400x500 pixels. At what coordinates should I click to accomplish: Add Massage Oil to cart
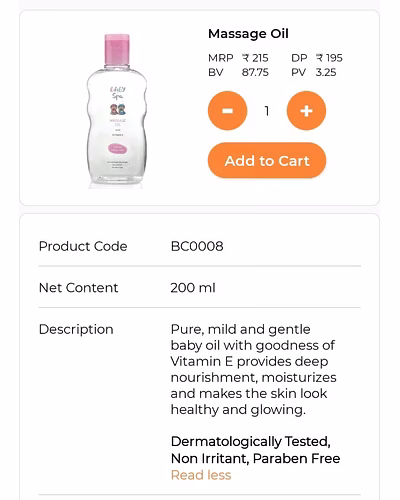point(267,160)
